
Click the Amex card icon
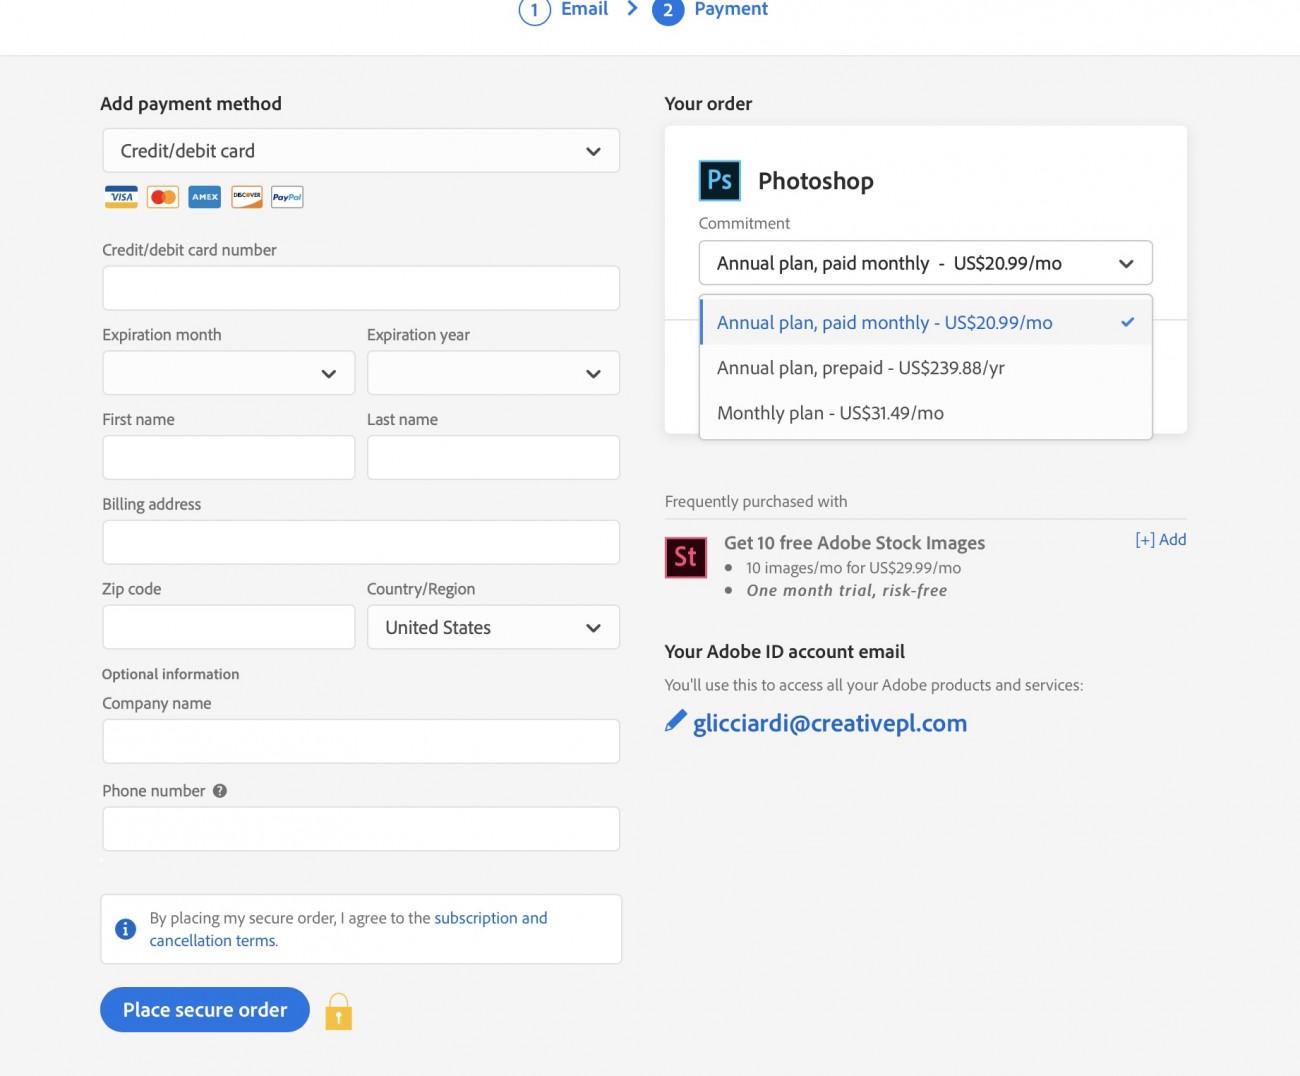pyautogui.click(x=205, y=197)
